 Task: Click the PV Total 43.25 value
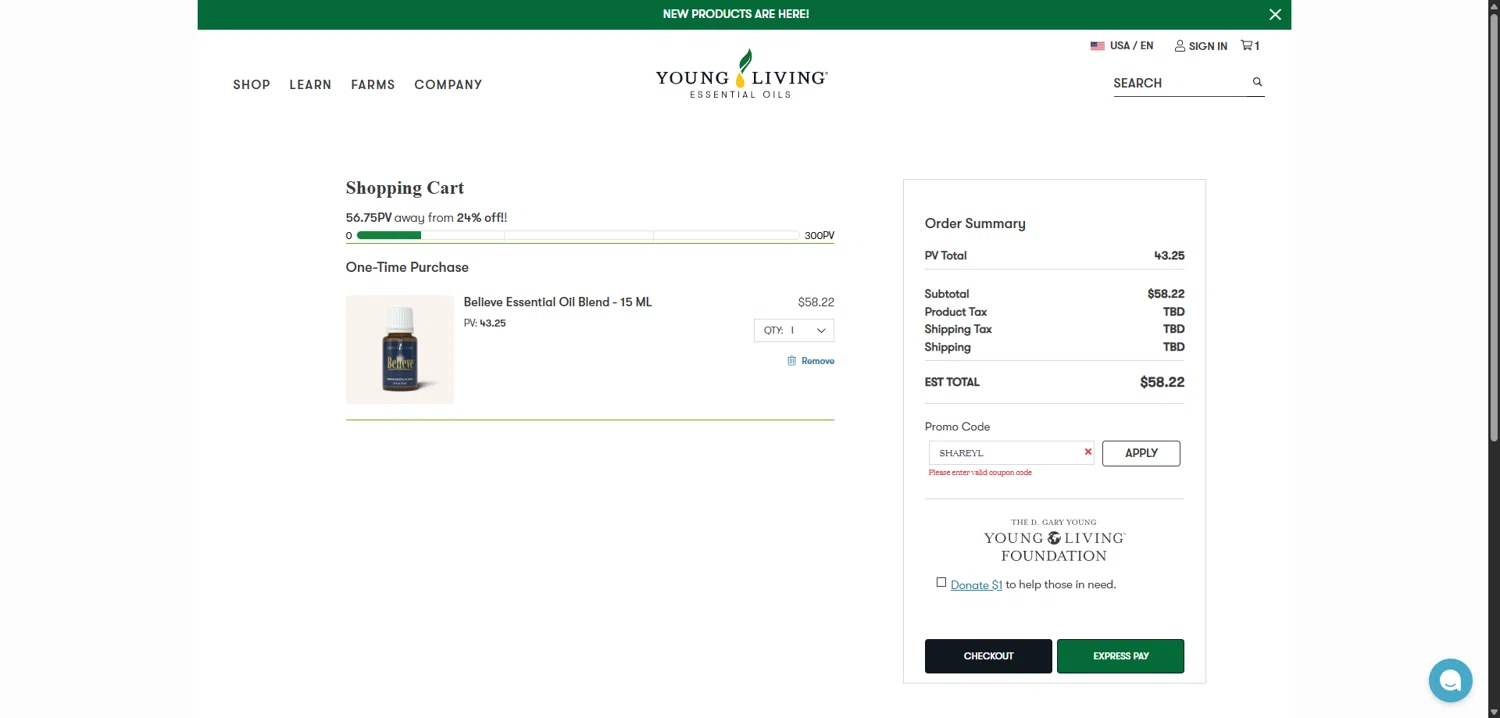tap(1169, 256)
